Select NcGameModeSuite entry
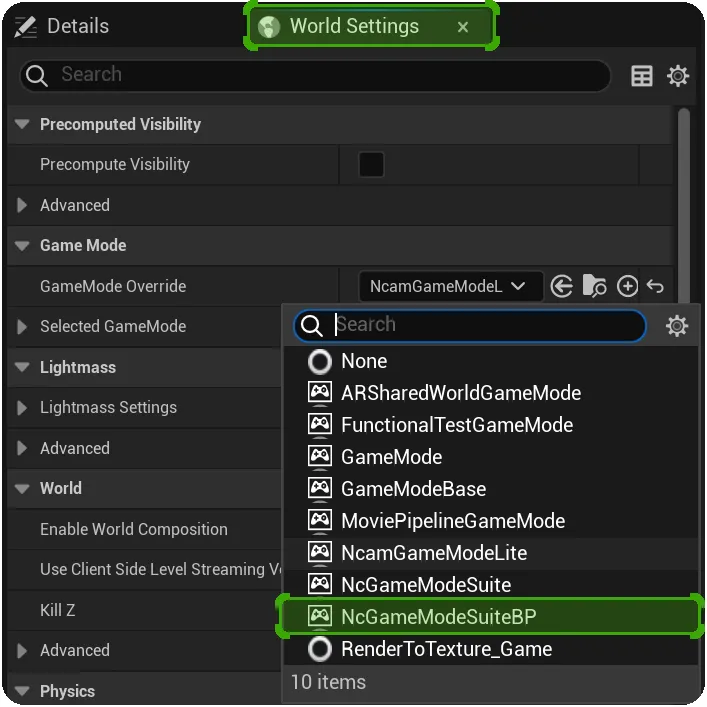 [x=491, y=585]
